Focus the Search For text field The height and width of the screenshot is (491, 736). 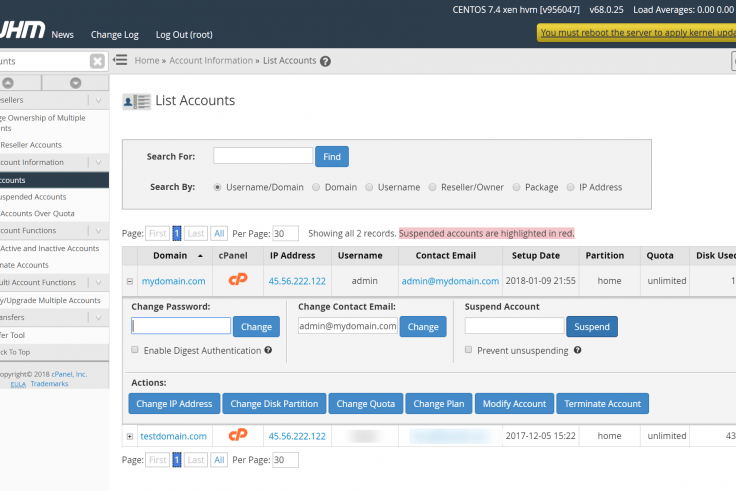point(263,155)
